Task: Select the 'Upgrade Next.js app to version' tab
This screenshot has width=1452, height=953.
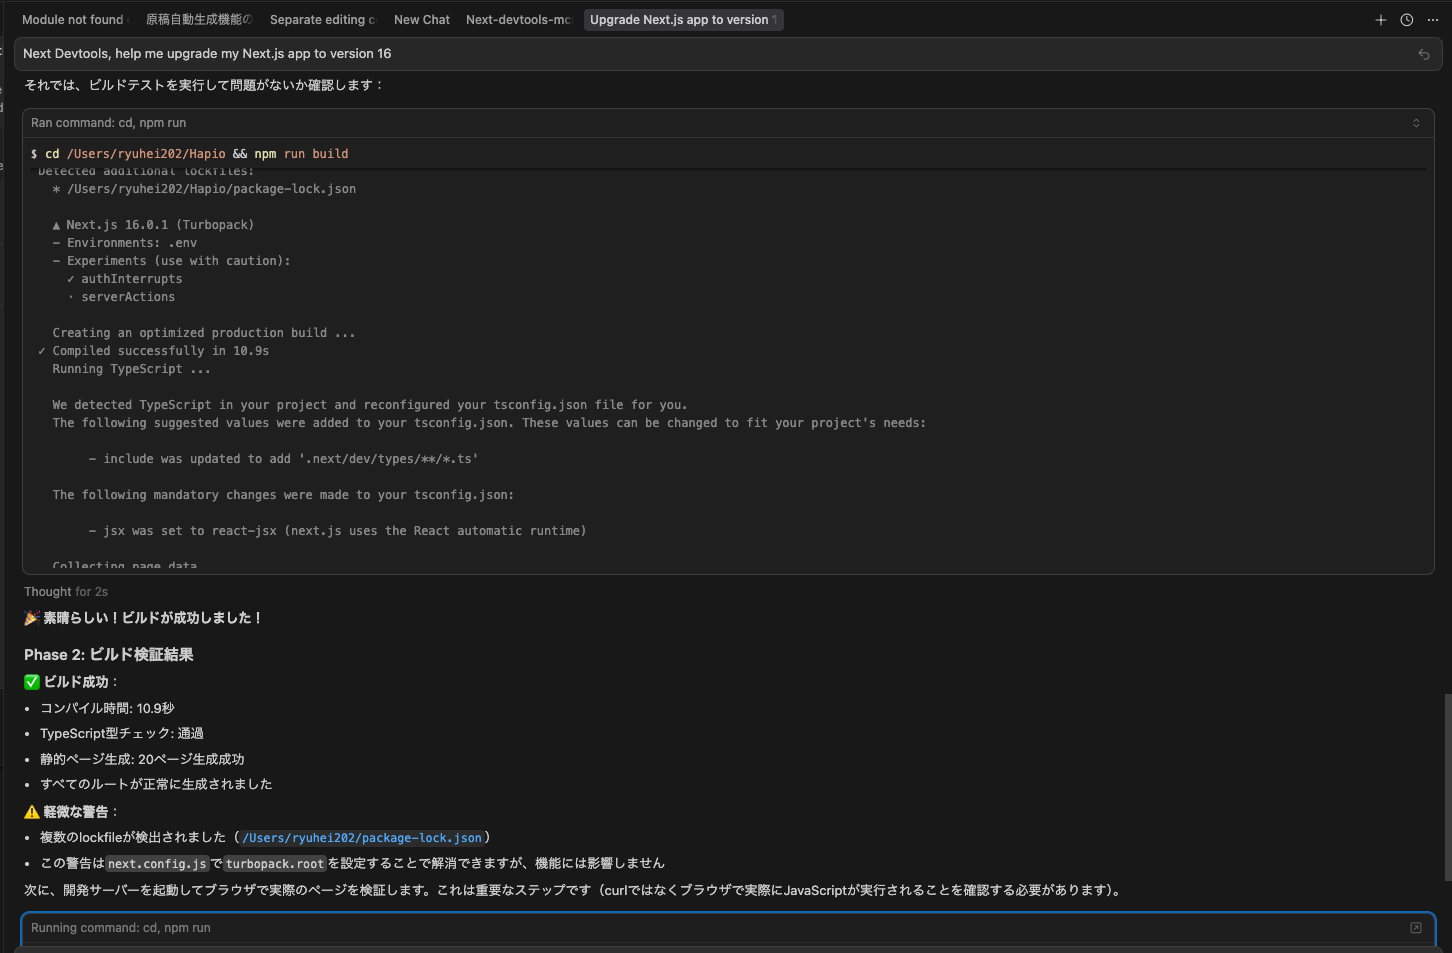Action: 683,20
